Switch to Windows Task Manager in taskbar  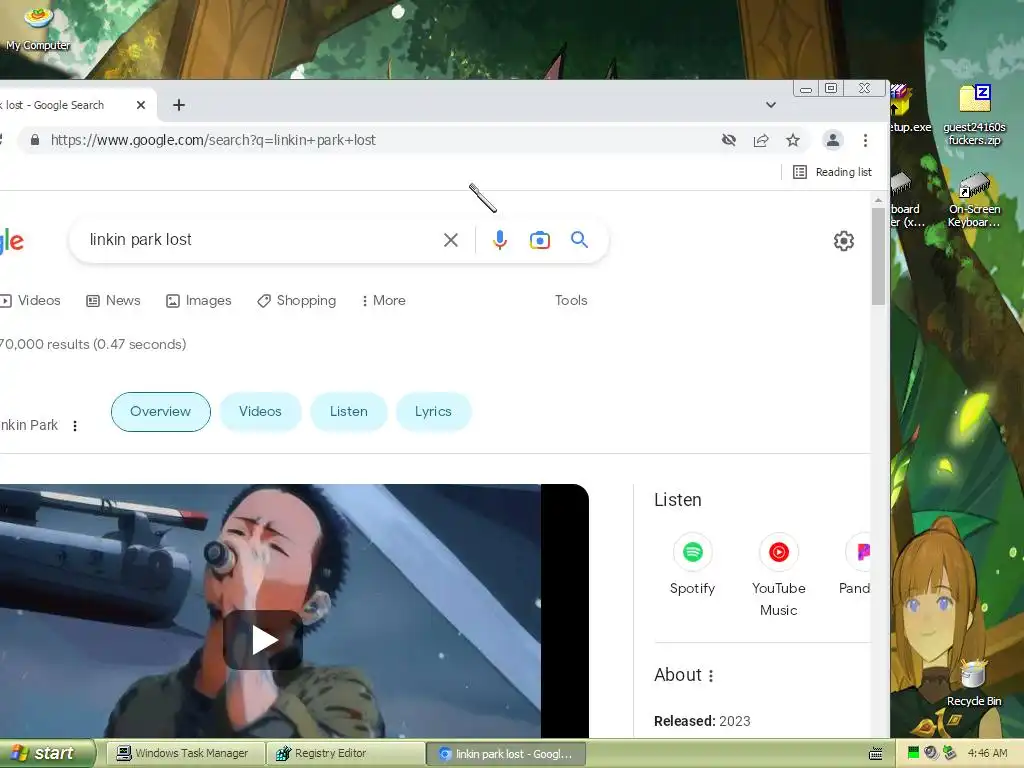[x=185, y=753]
